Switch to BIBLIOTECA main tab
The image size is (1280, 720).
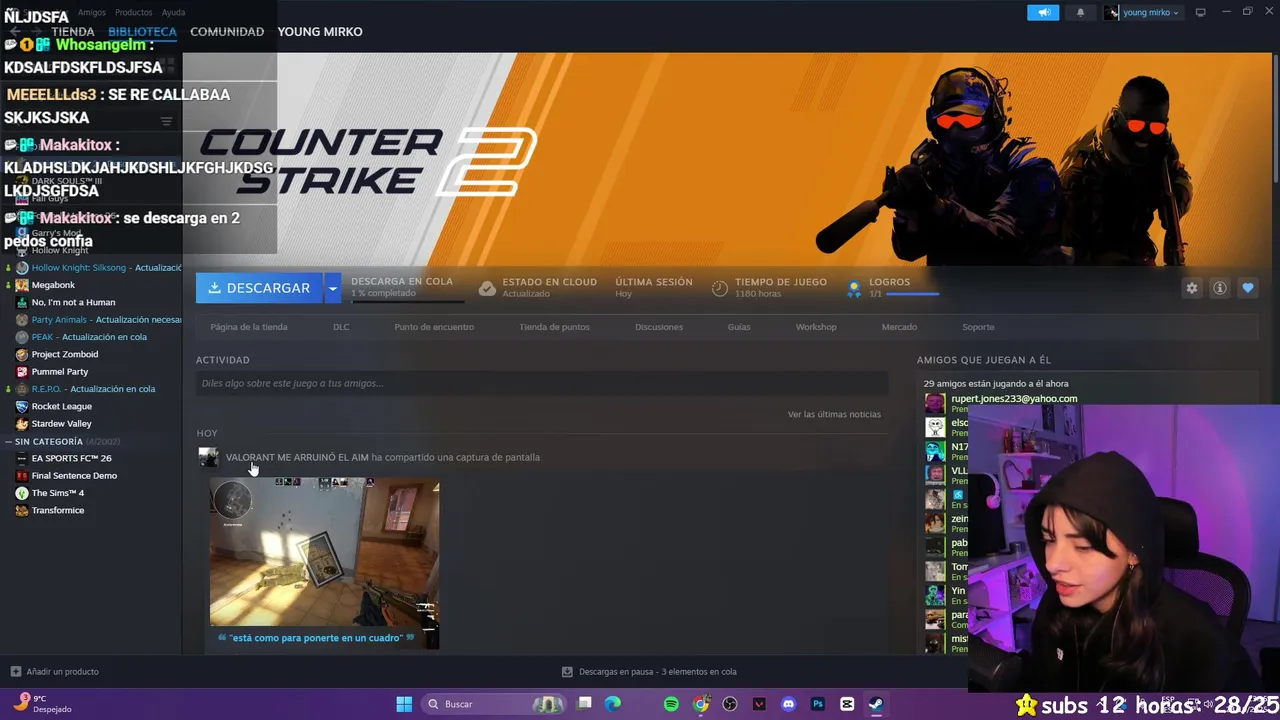[x=142, y=32]
